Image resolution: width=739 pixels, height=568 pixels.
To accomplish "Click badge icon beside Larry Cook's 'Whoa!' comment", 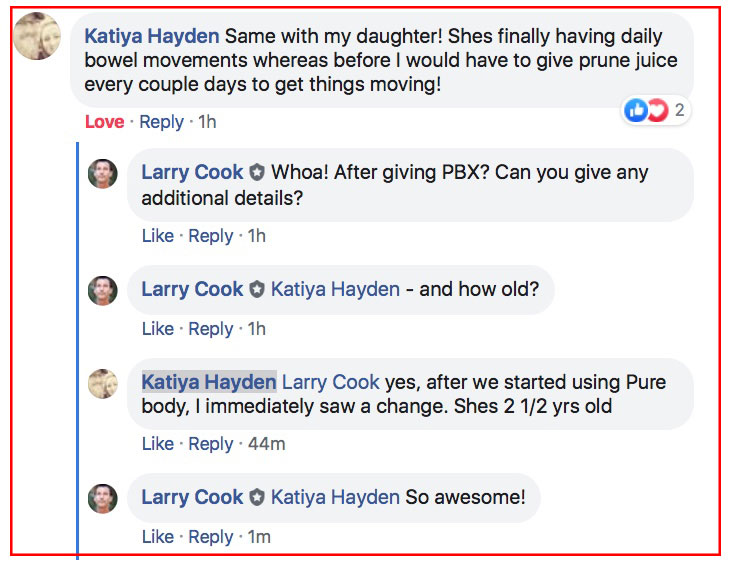I will (x=257, y=173).
